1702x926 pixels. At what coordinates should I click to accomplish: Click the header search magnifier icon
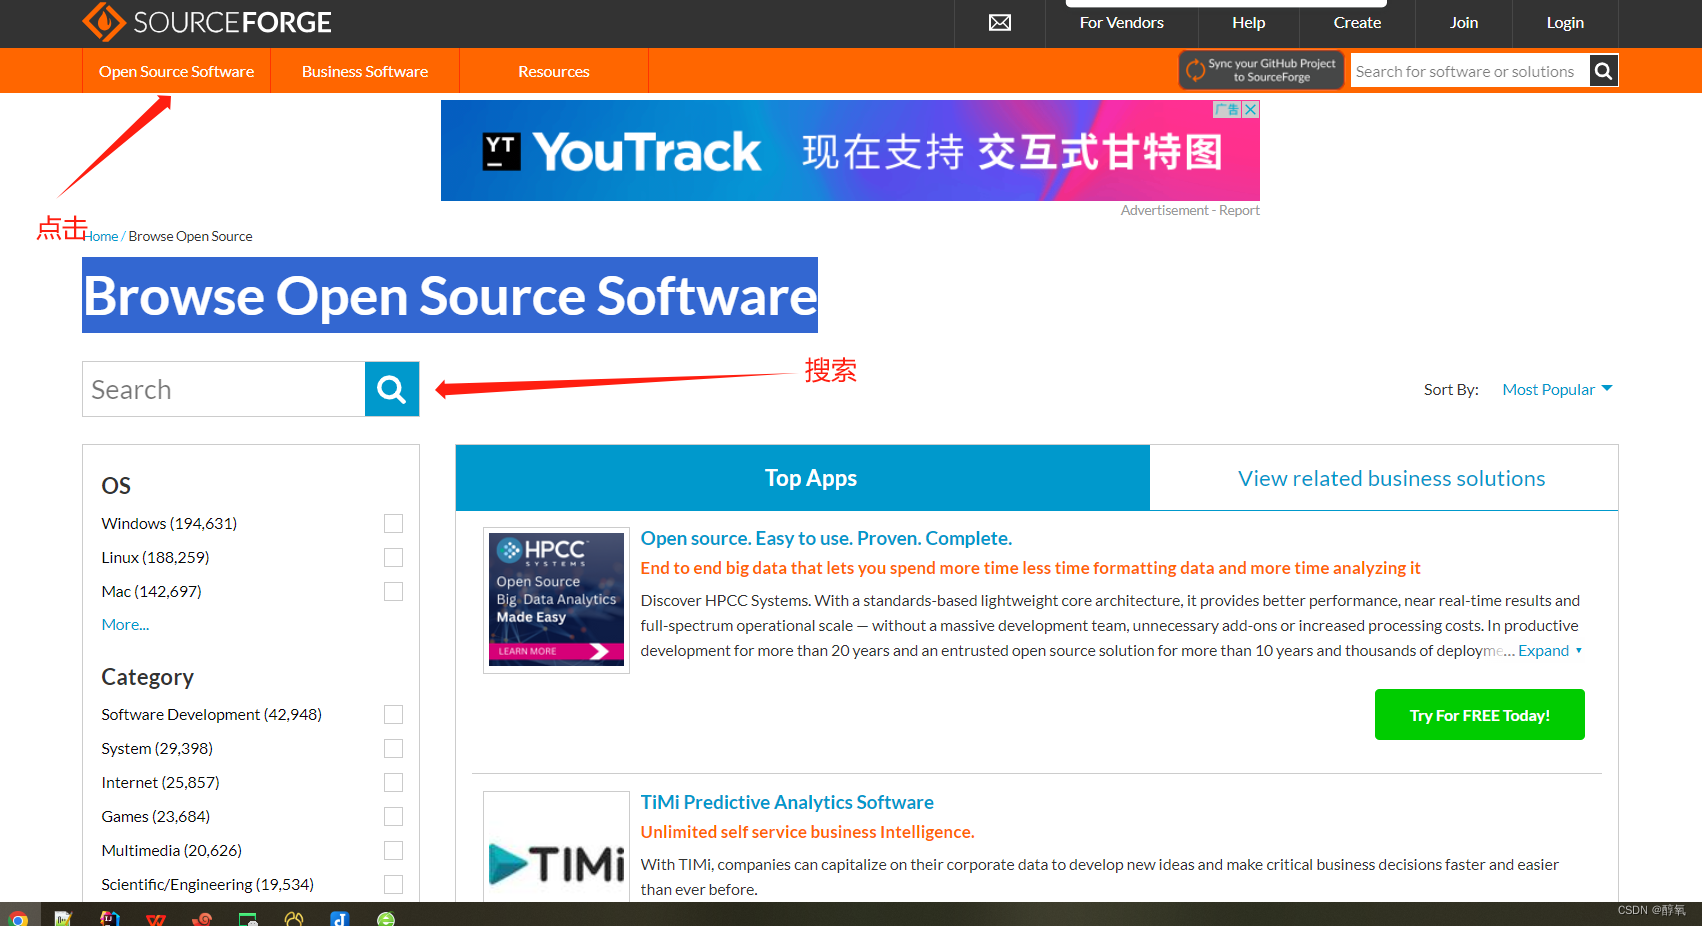pyautogui.click(x=1604, y=71)
